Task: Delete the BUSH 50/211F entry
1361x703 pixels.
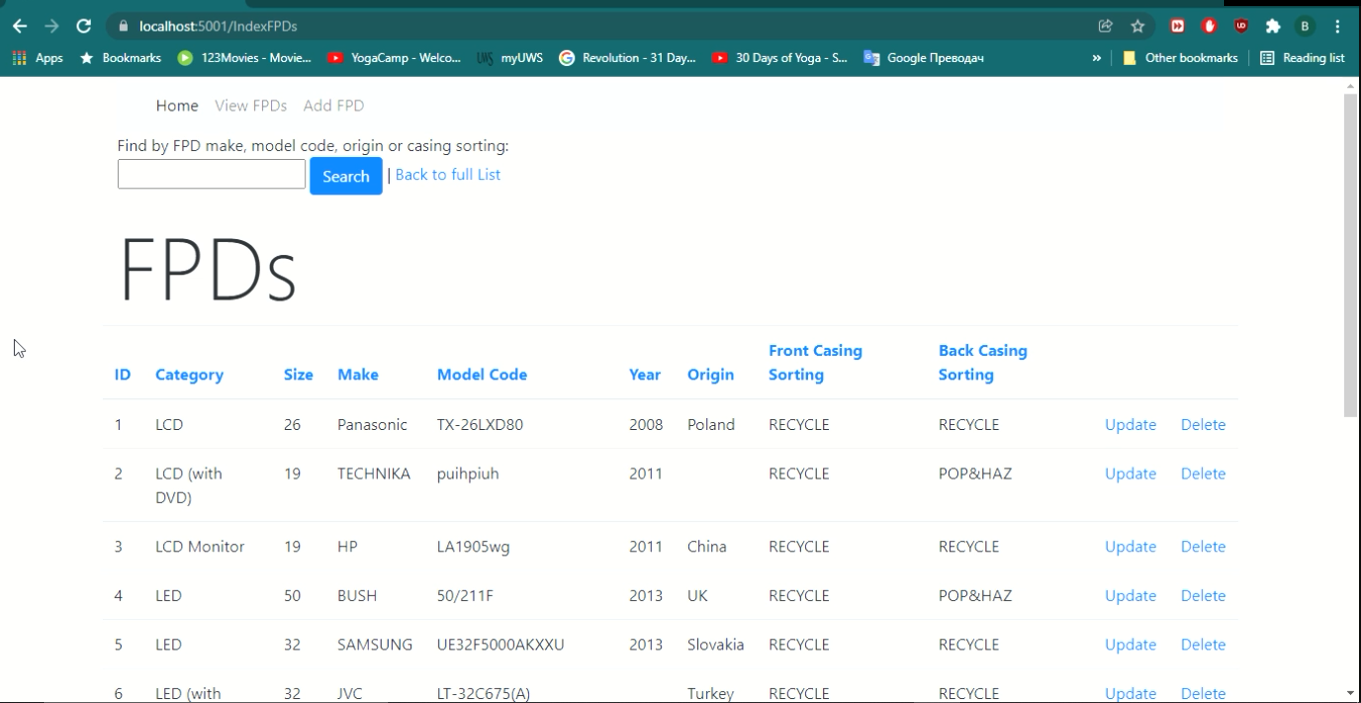Action: point(1202,596)
